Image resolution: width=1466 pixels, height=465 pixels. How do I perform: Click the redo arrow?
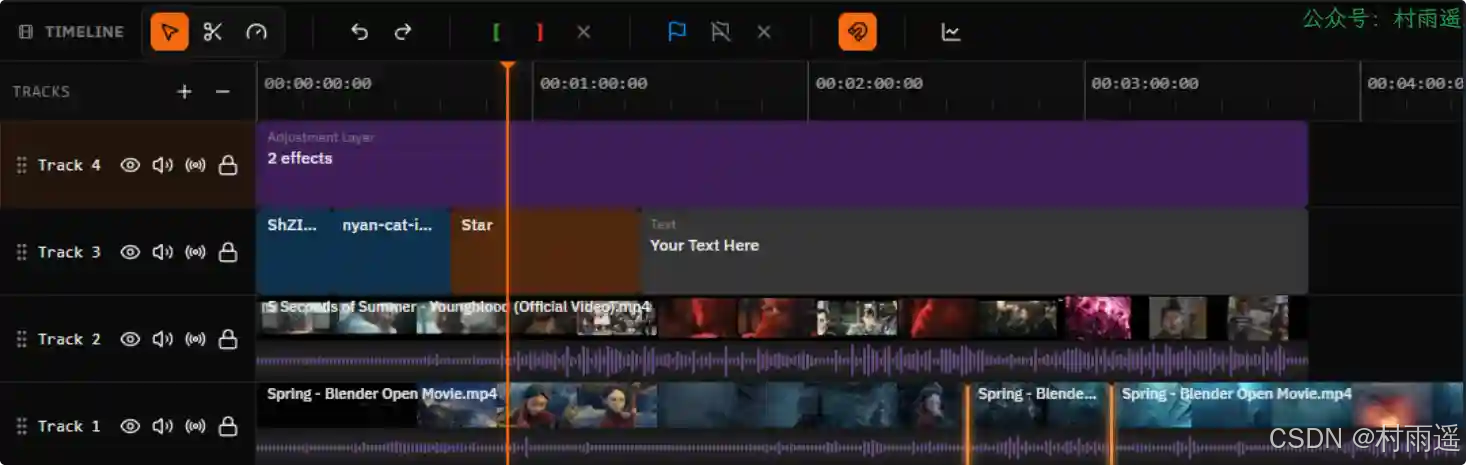[403, 32]
